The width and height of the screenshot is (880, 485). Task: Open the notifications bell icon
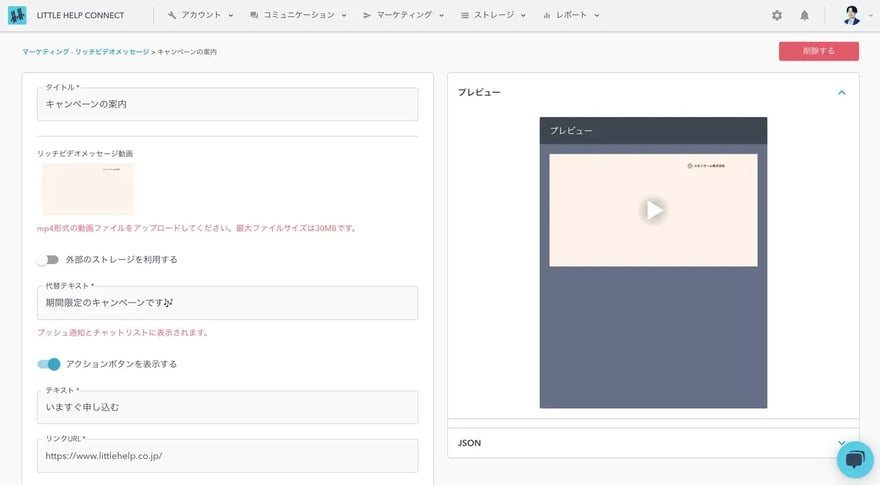pos(804,15)
